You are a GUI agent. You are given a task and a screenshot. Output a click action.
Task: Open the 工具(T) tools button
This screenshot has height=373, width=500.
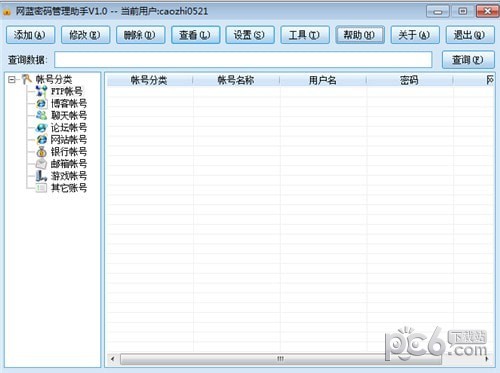point(305,35)
